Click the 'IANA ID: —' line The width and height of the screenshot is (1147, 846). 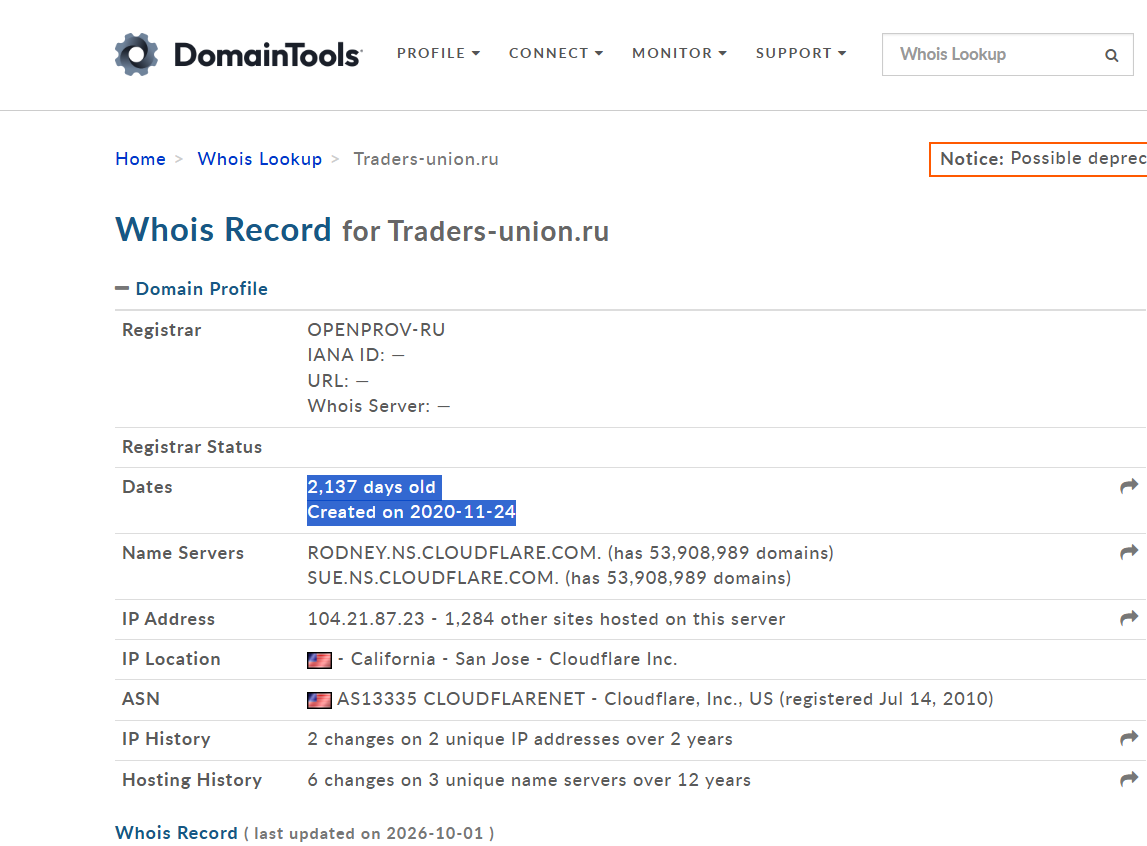coord(356,355)
